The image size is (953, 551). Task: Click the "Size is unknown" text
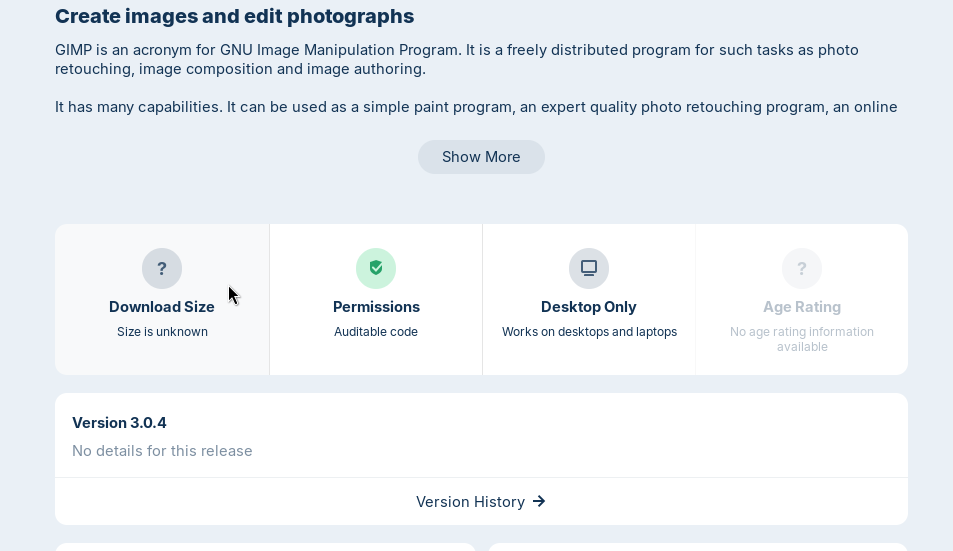tap(162, 332)
